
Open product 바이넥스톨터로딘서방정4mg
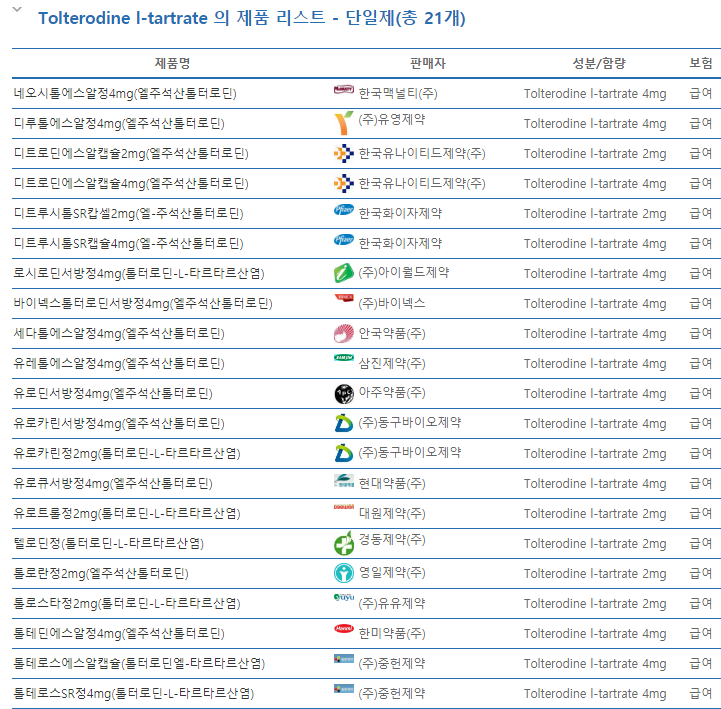(x=143, y=303)
